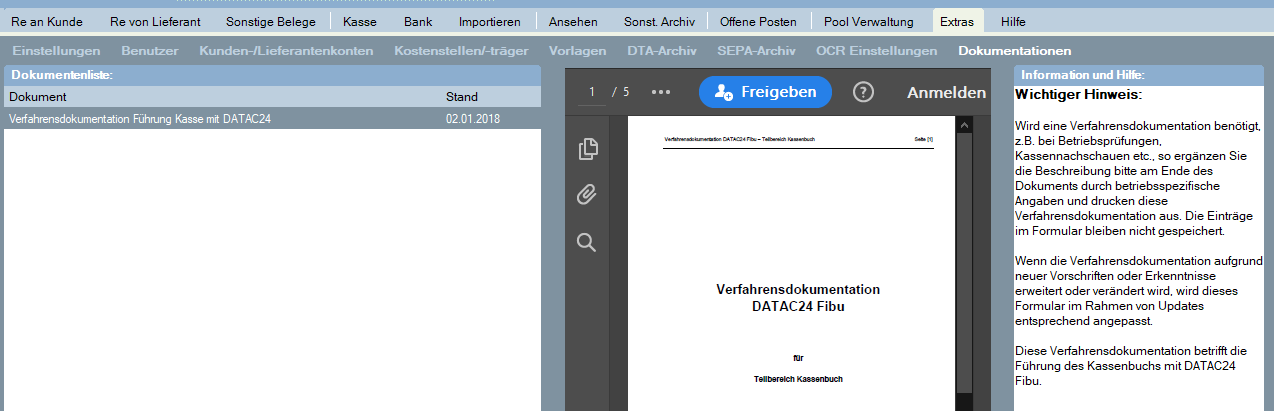Open the three-dots more tools menu
The image size is (1274, 411).
tap(661, 92)
